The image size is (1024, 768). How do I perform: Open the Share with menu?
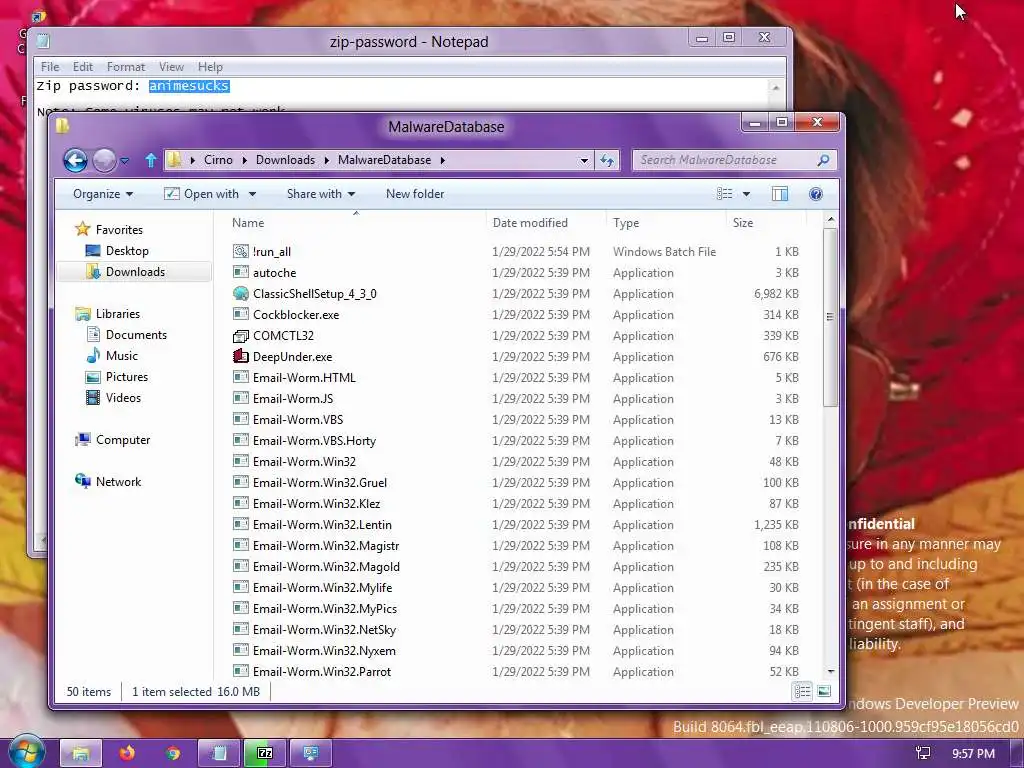[x=321, y=194]
